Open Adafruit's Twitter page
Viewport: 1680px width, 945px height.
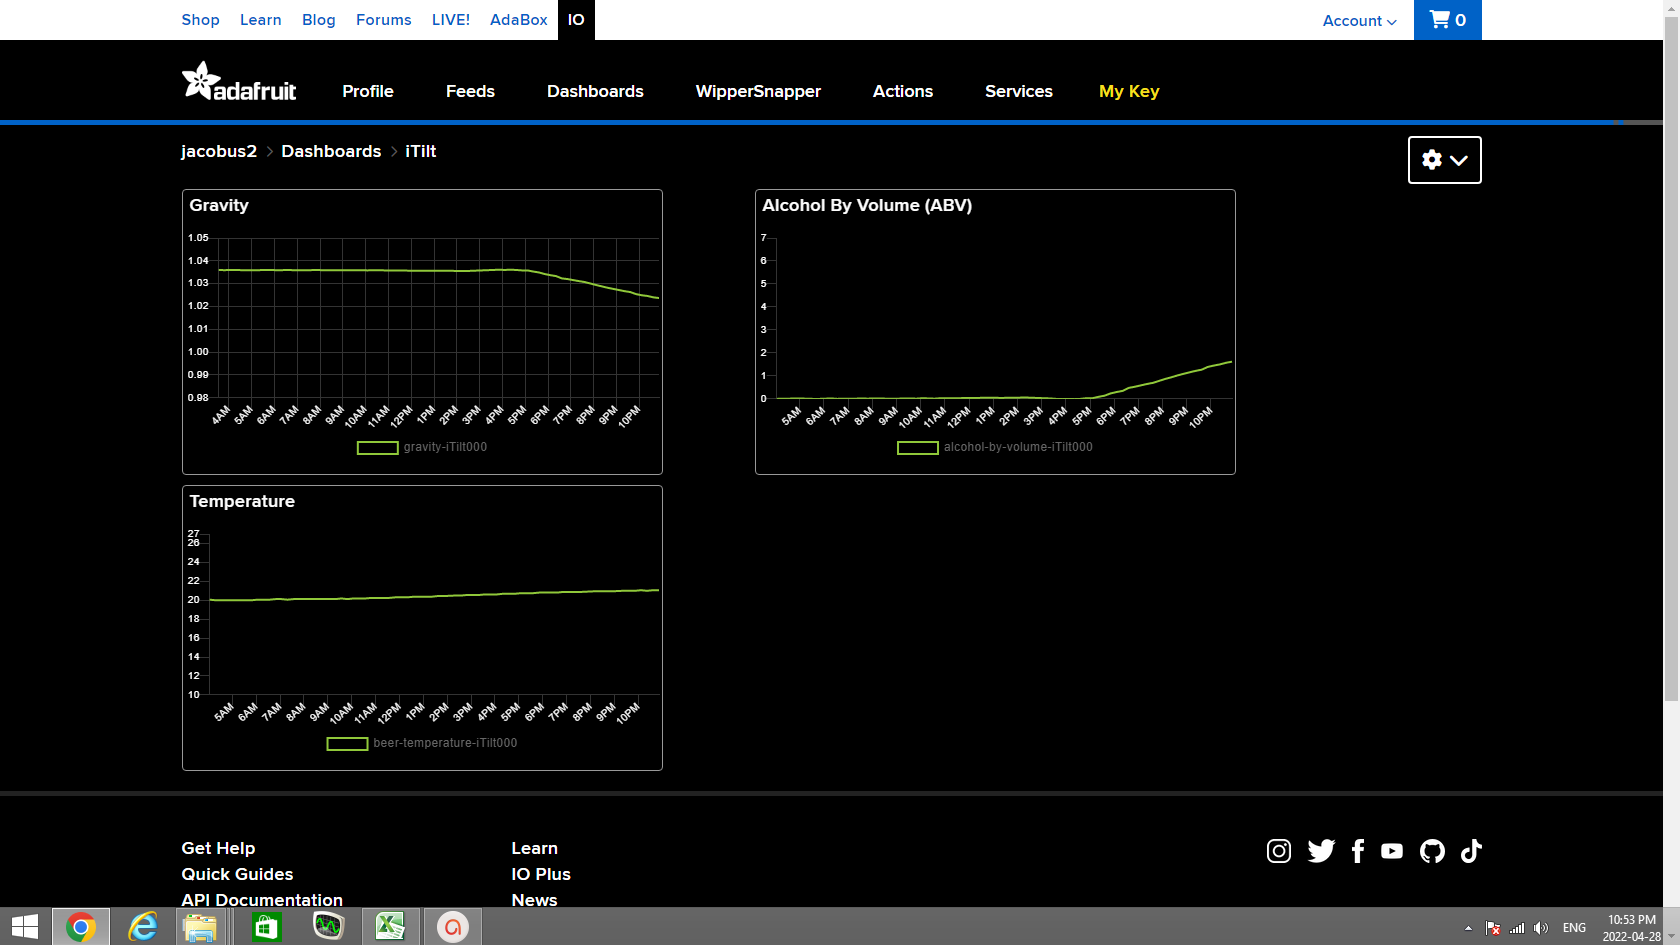point(1321,851)
